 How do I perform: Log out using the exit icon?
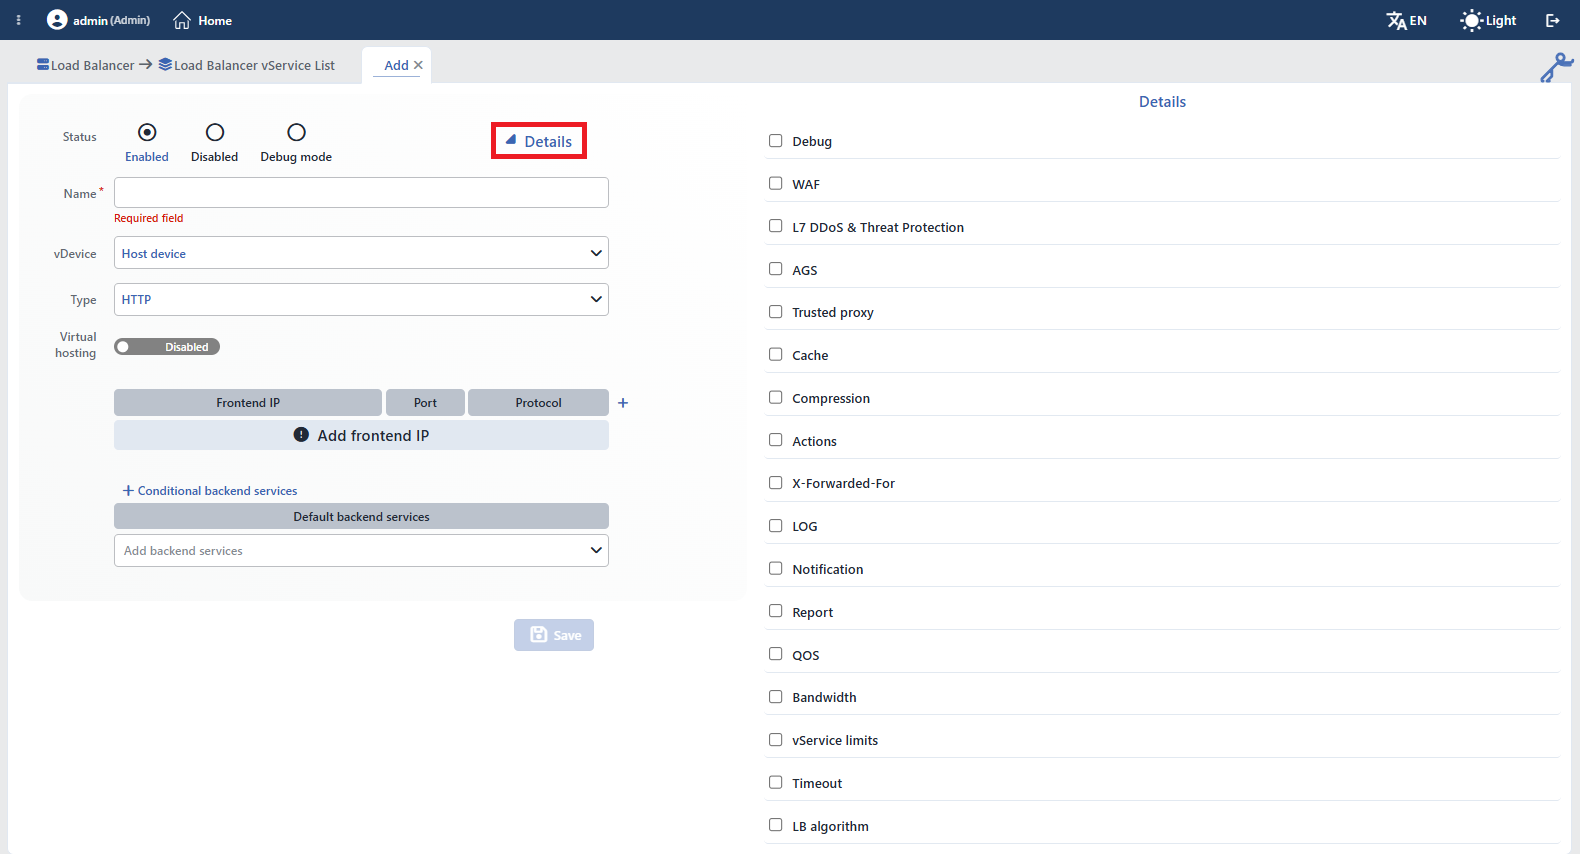(x=1553, y=20)
